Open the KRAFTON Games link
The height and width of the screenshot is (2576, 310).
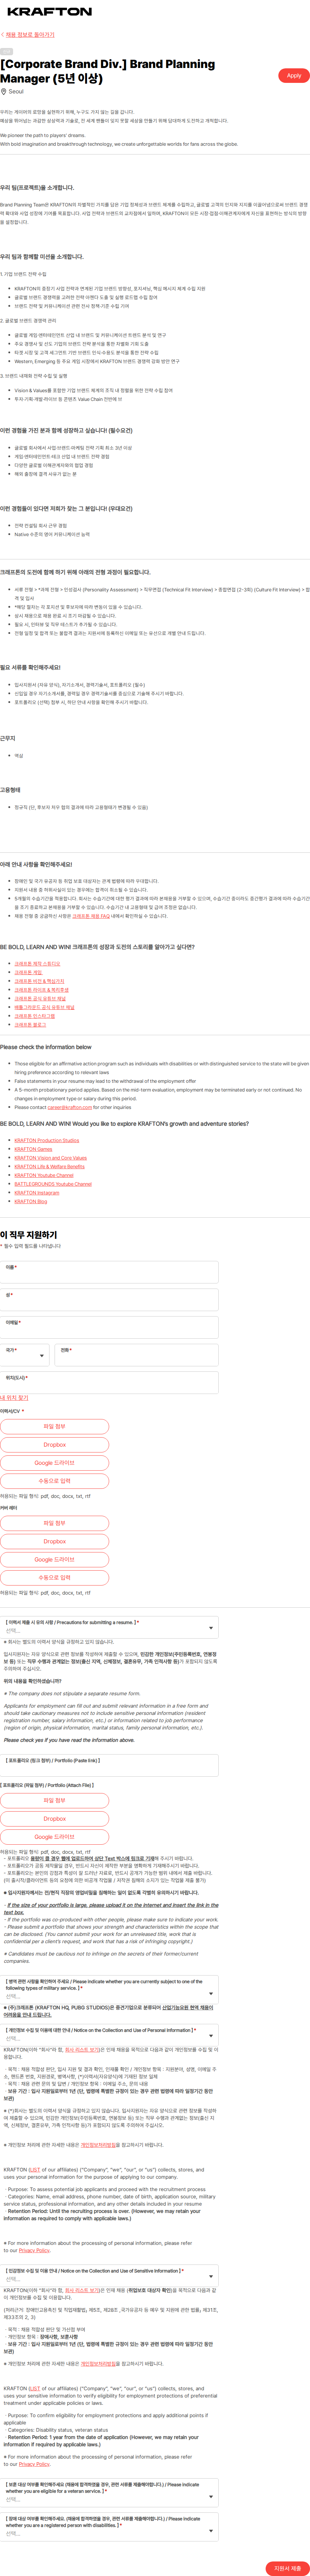[x=33, y=1149]
